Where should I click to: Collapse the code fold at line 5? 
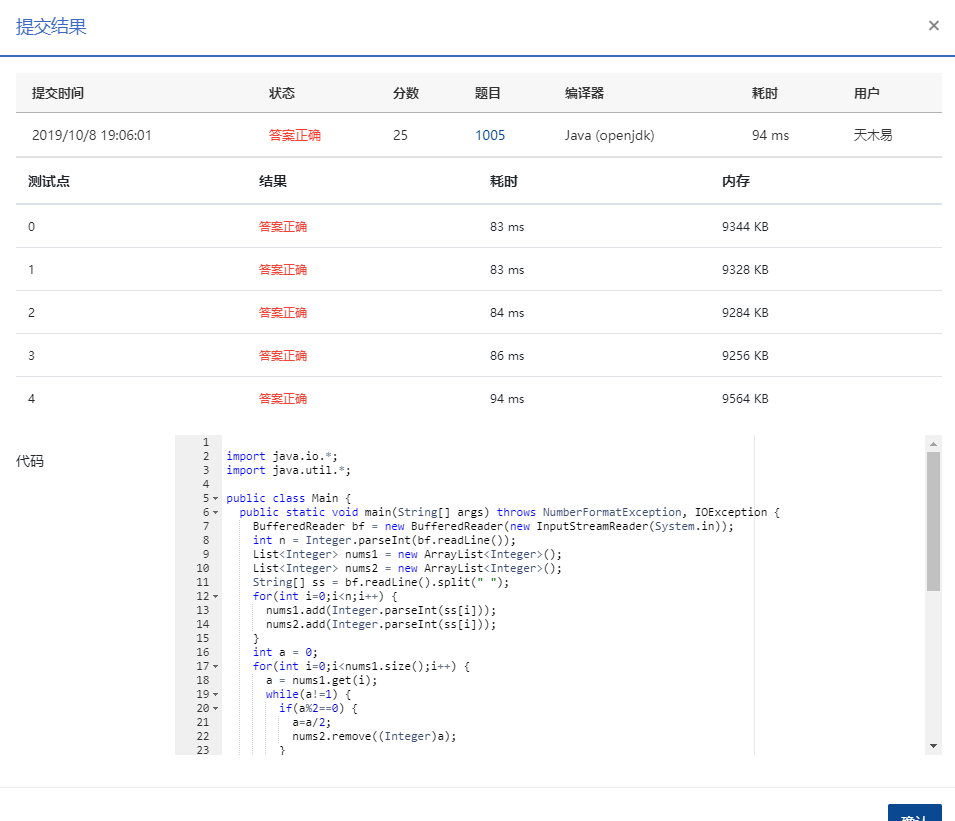pos(216,498)
